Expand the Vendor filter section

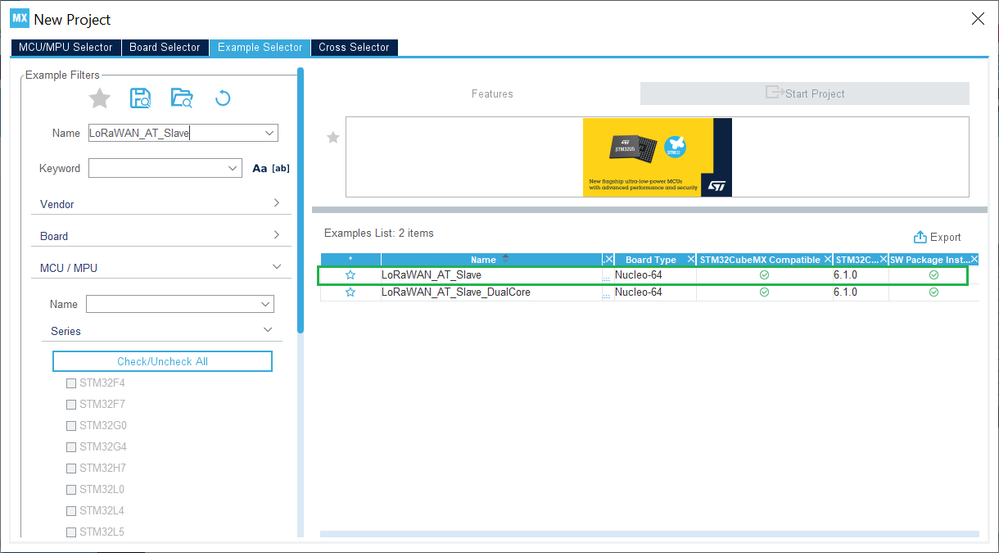point(277,203)
